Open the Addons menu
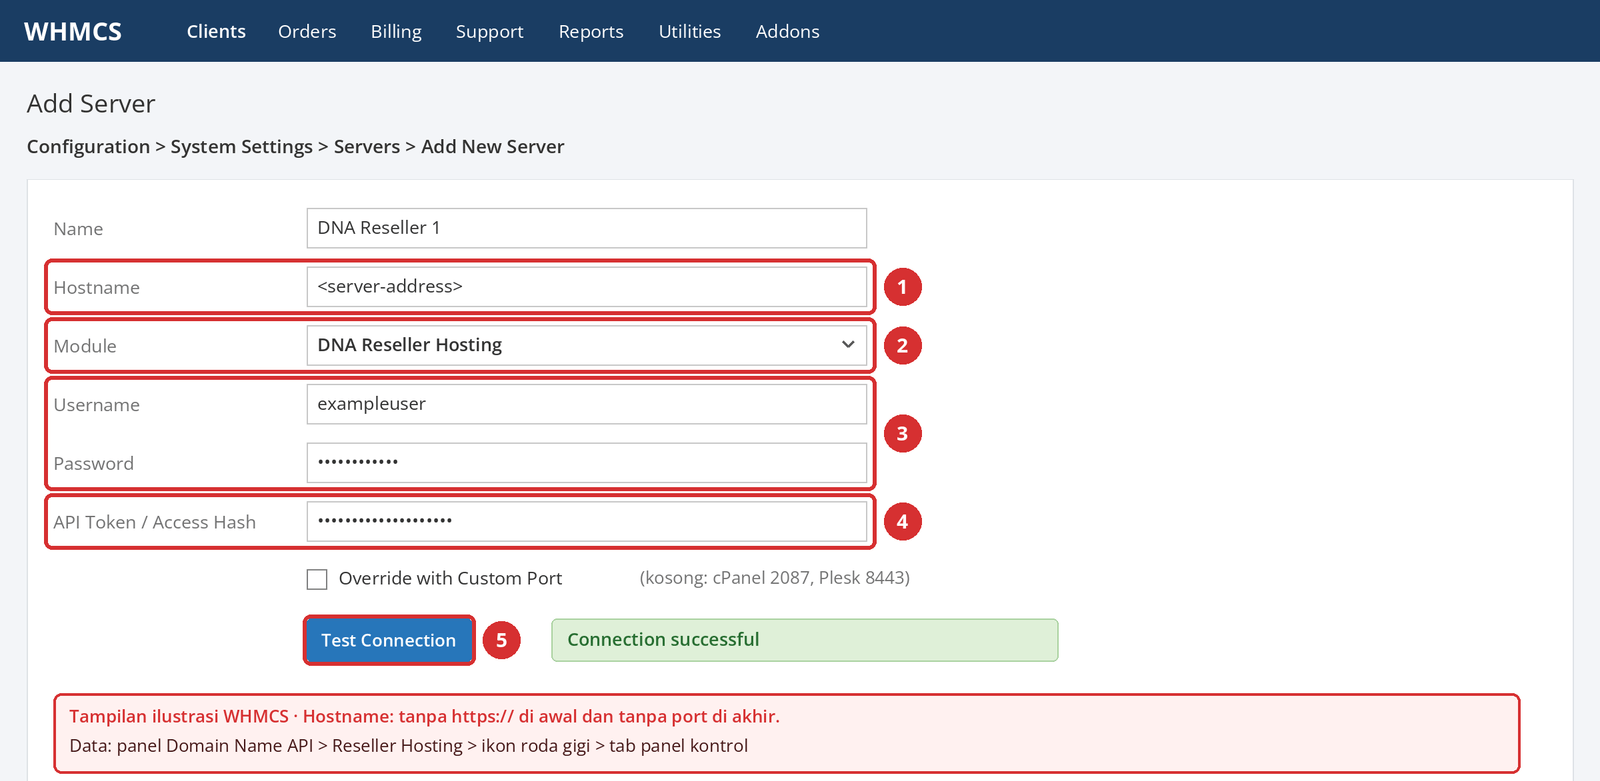 click(x=788, y=31)
